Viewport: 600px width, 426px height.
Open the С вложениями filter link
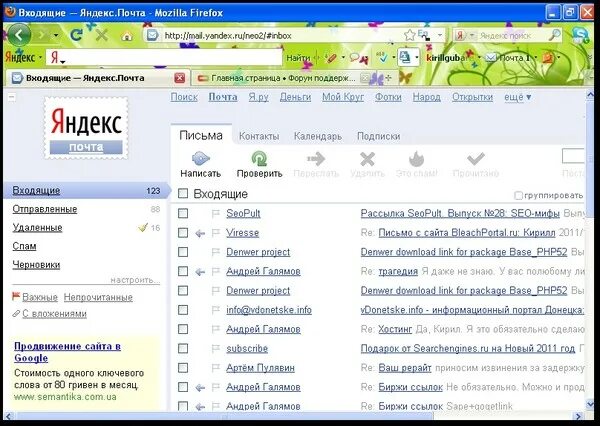(54, 314)
